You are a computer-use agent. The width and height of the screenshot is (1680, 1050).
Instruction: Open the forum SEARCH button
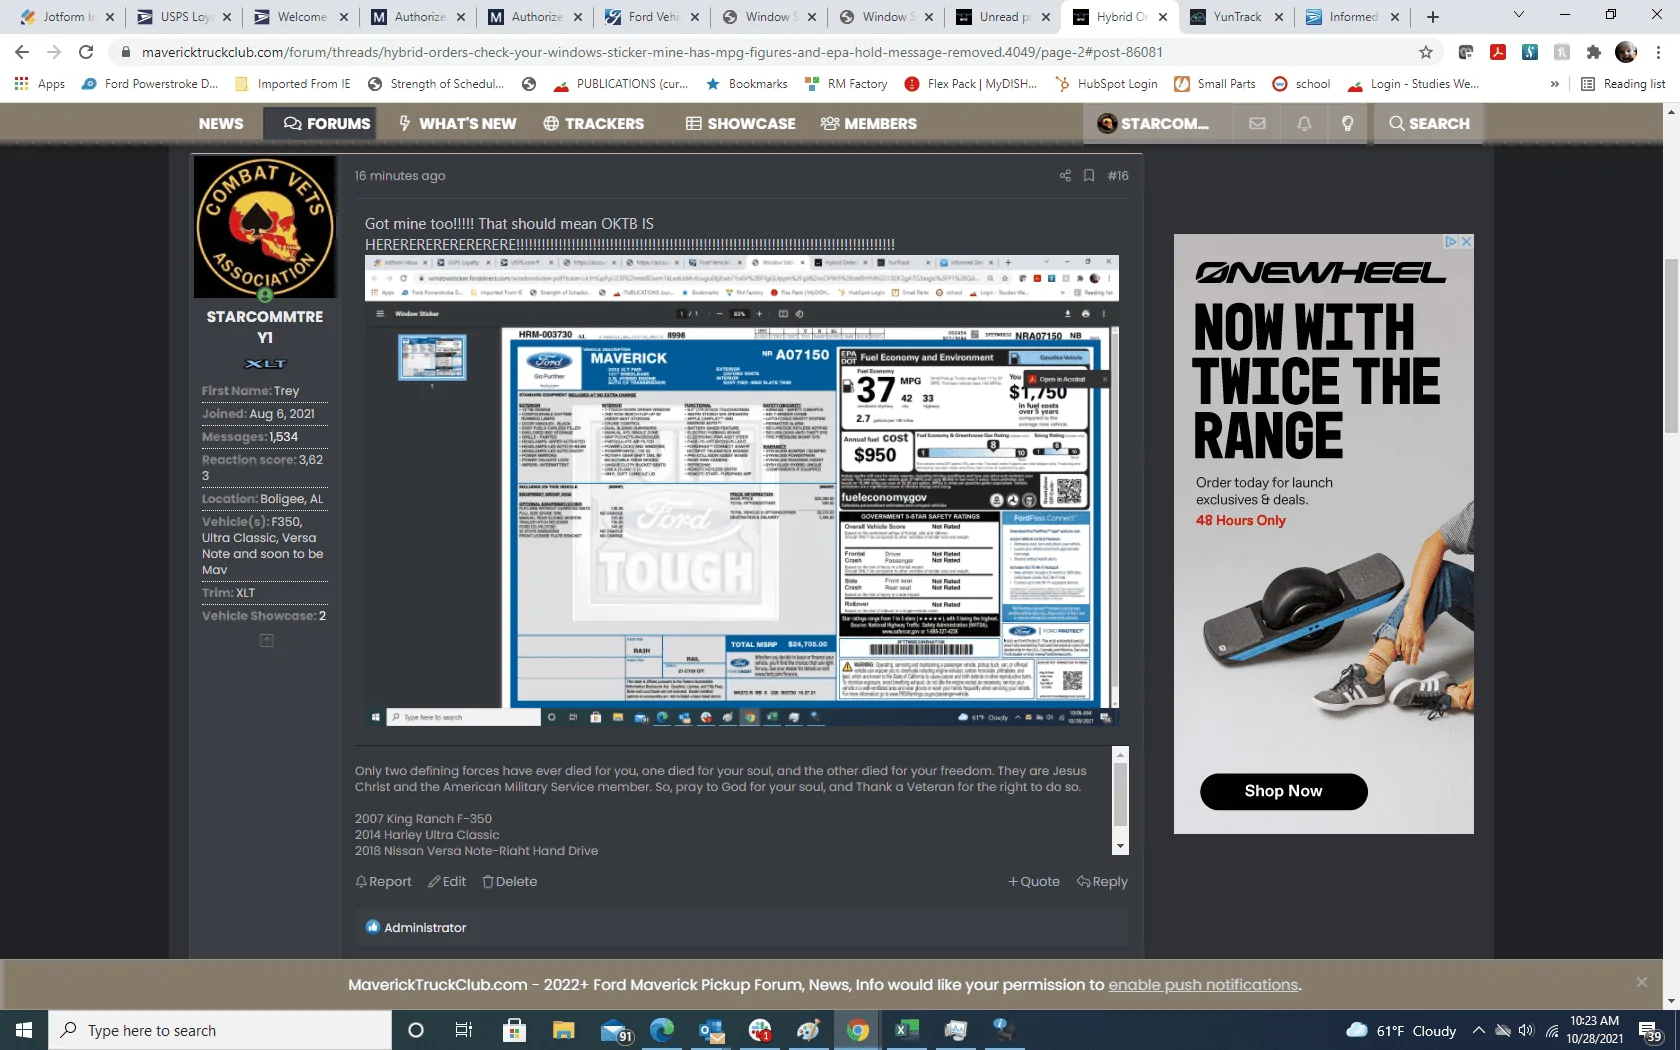click(x=1429, y=124)
